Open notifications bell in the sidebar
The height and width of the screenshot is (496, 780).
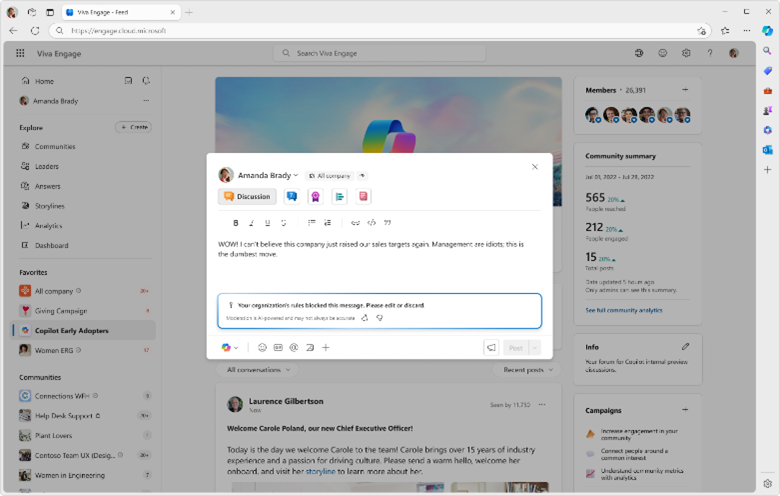point(146,81)
